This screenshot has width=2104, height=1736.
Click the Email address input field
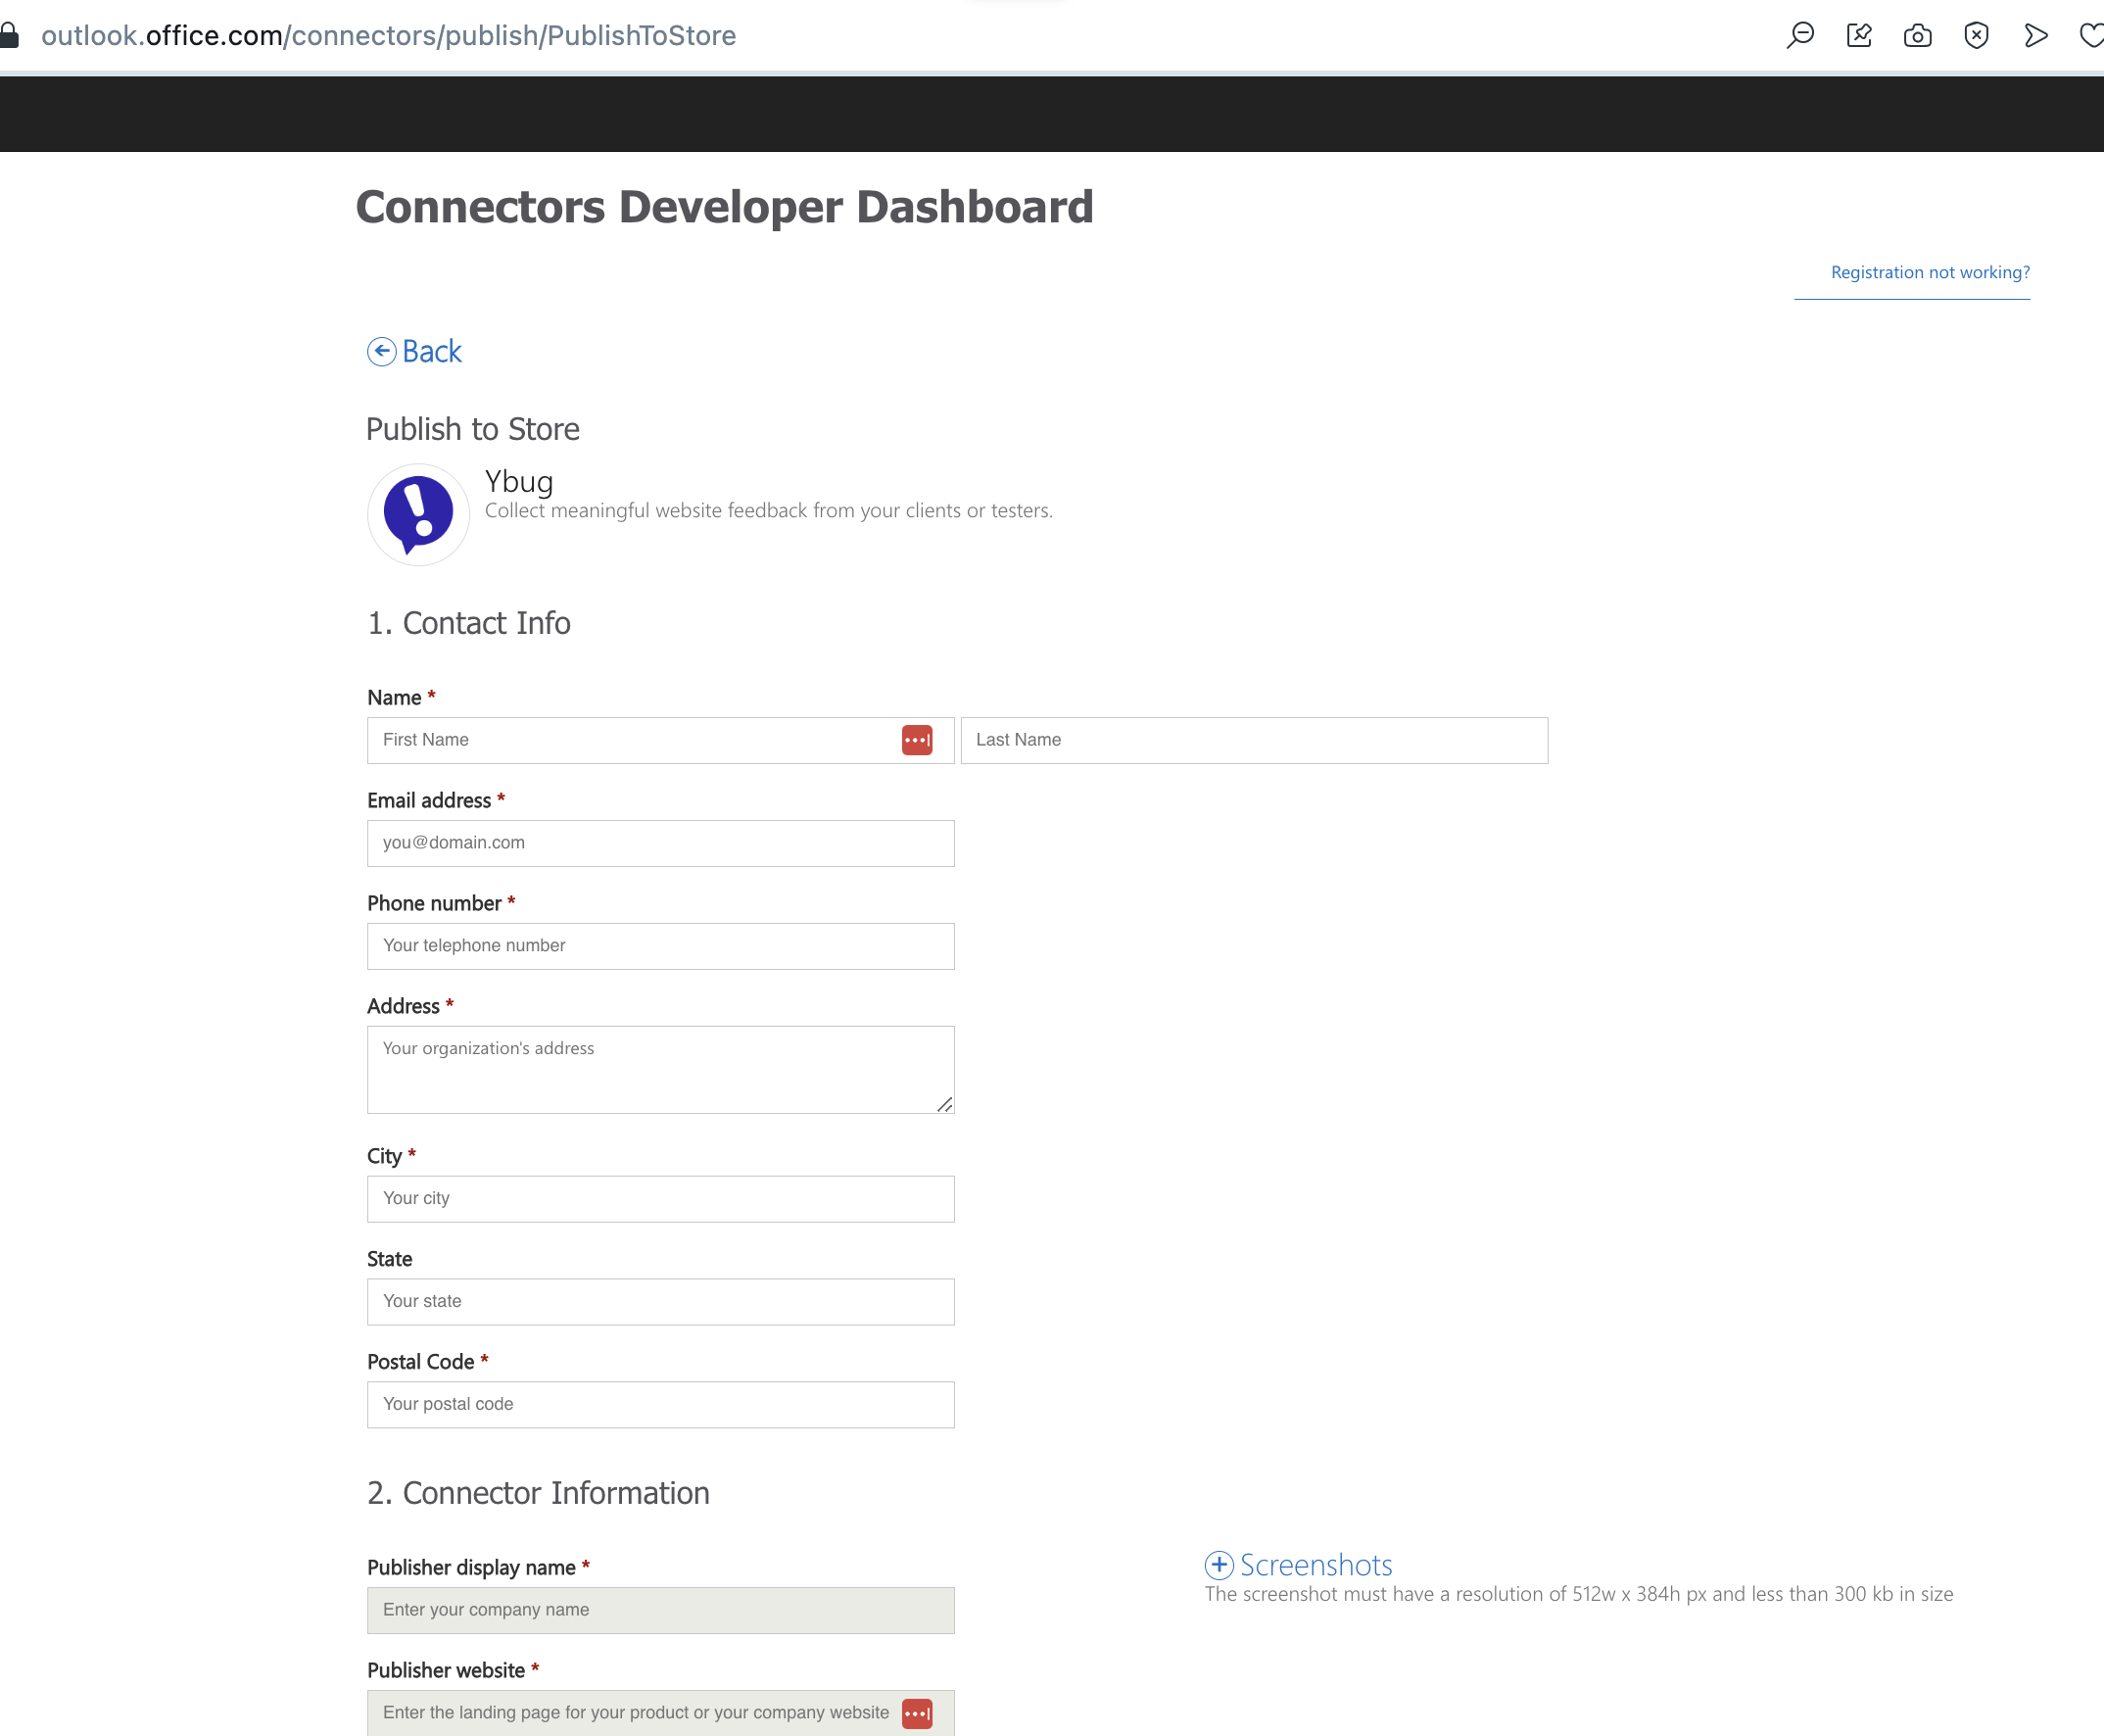660,843
